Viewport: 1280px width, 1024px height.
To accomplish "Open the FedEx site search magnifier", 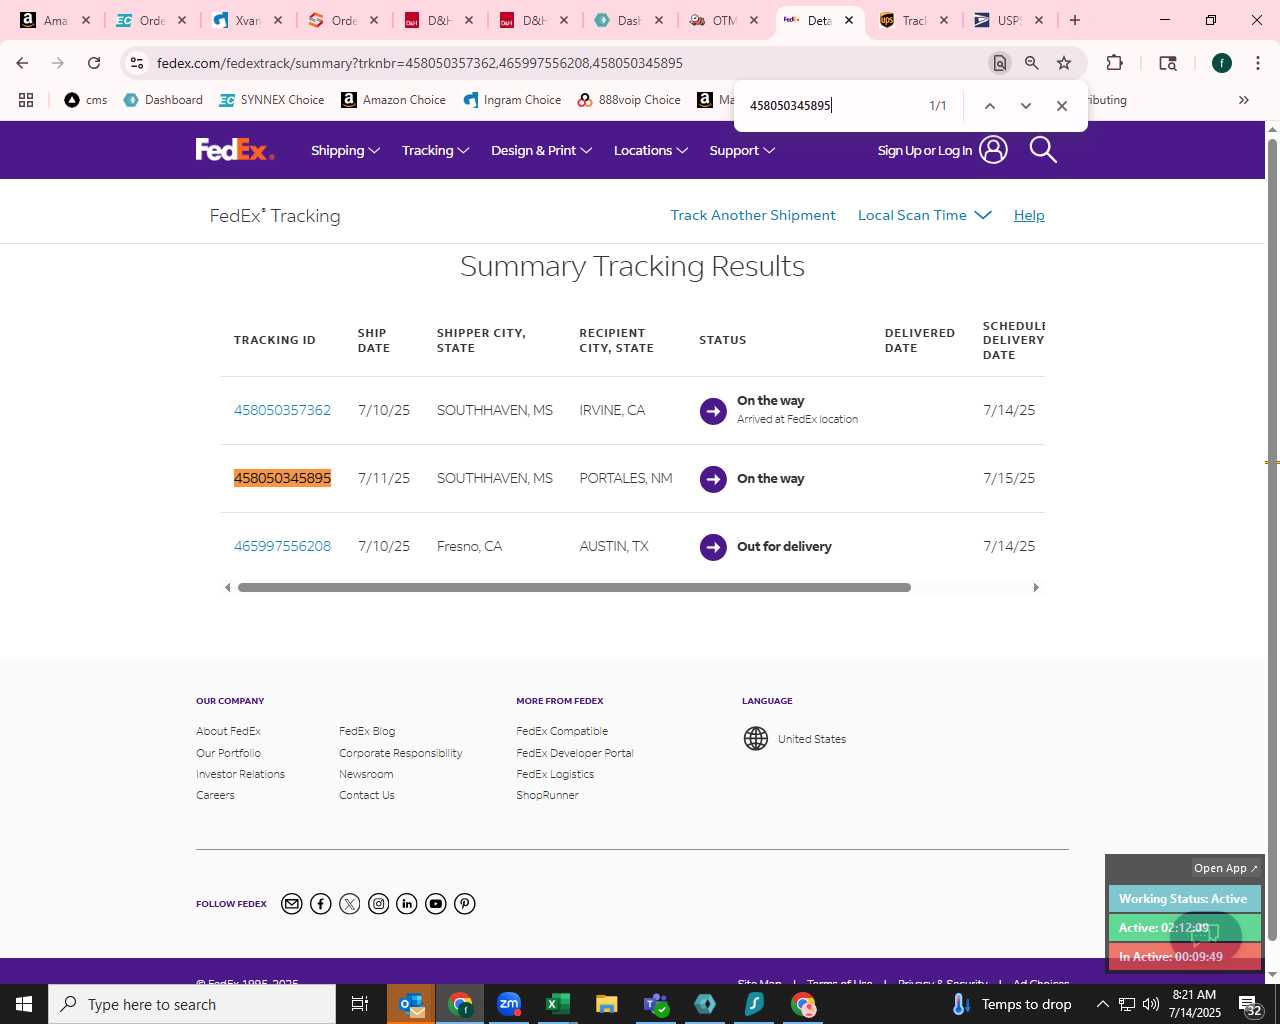I will point(1043,150).
